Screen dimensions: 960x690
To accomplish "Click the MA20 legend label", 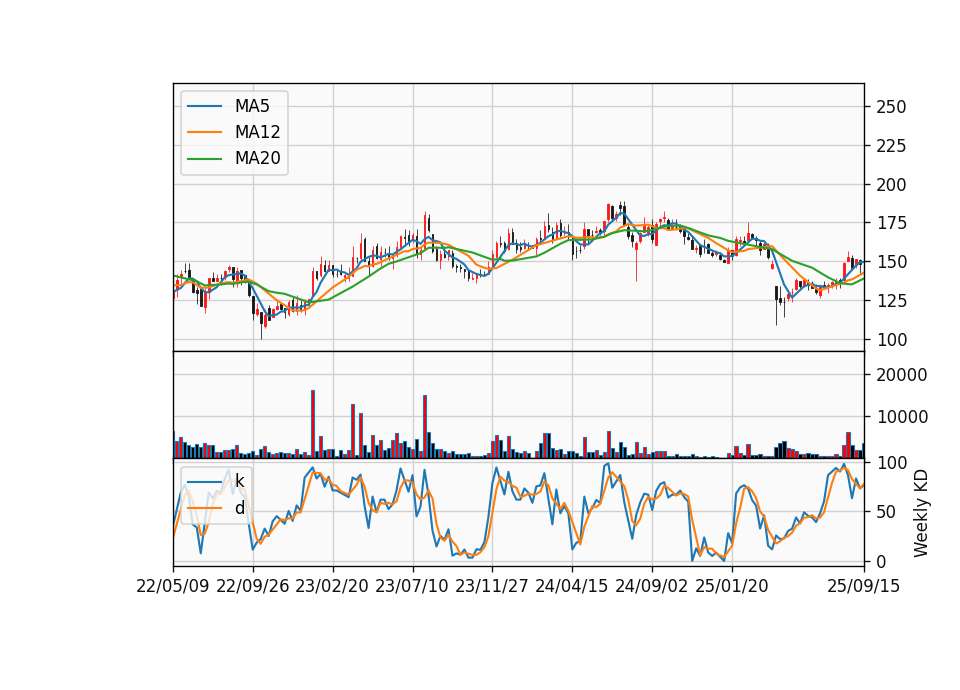I will tap(257, 158).
